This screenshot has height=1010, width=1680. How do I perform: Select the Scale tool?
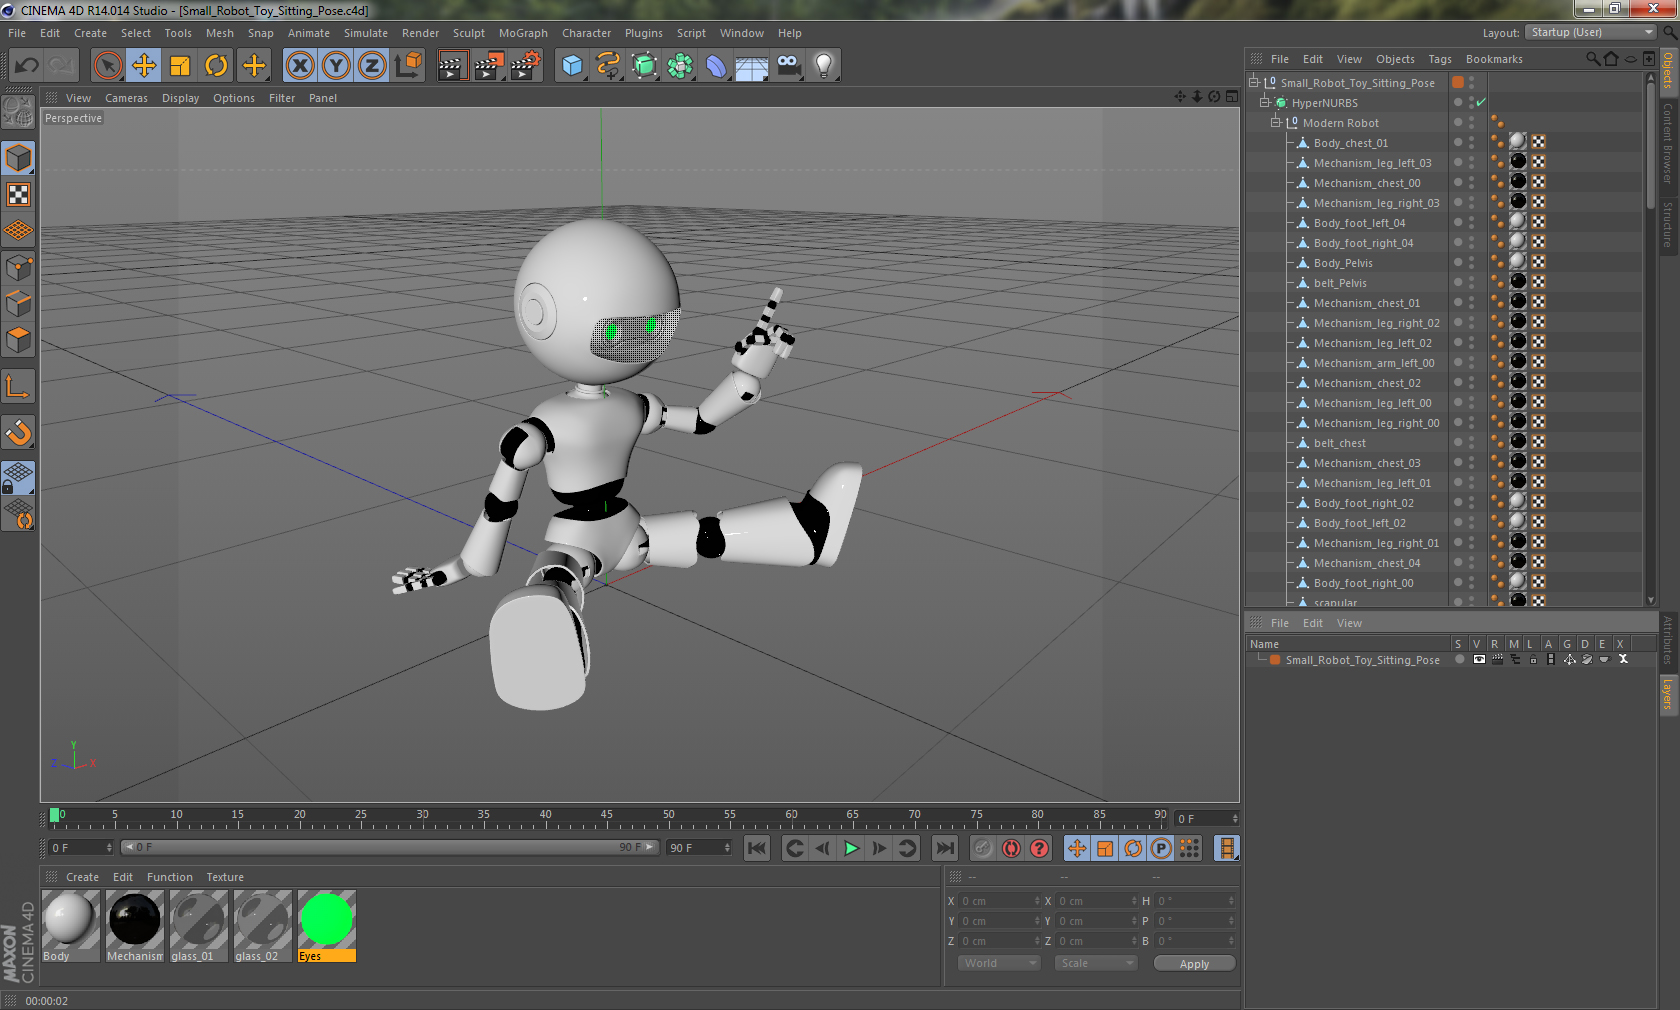pyautogui.click(x=180, y=66)
